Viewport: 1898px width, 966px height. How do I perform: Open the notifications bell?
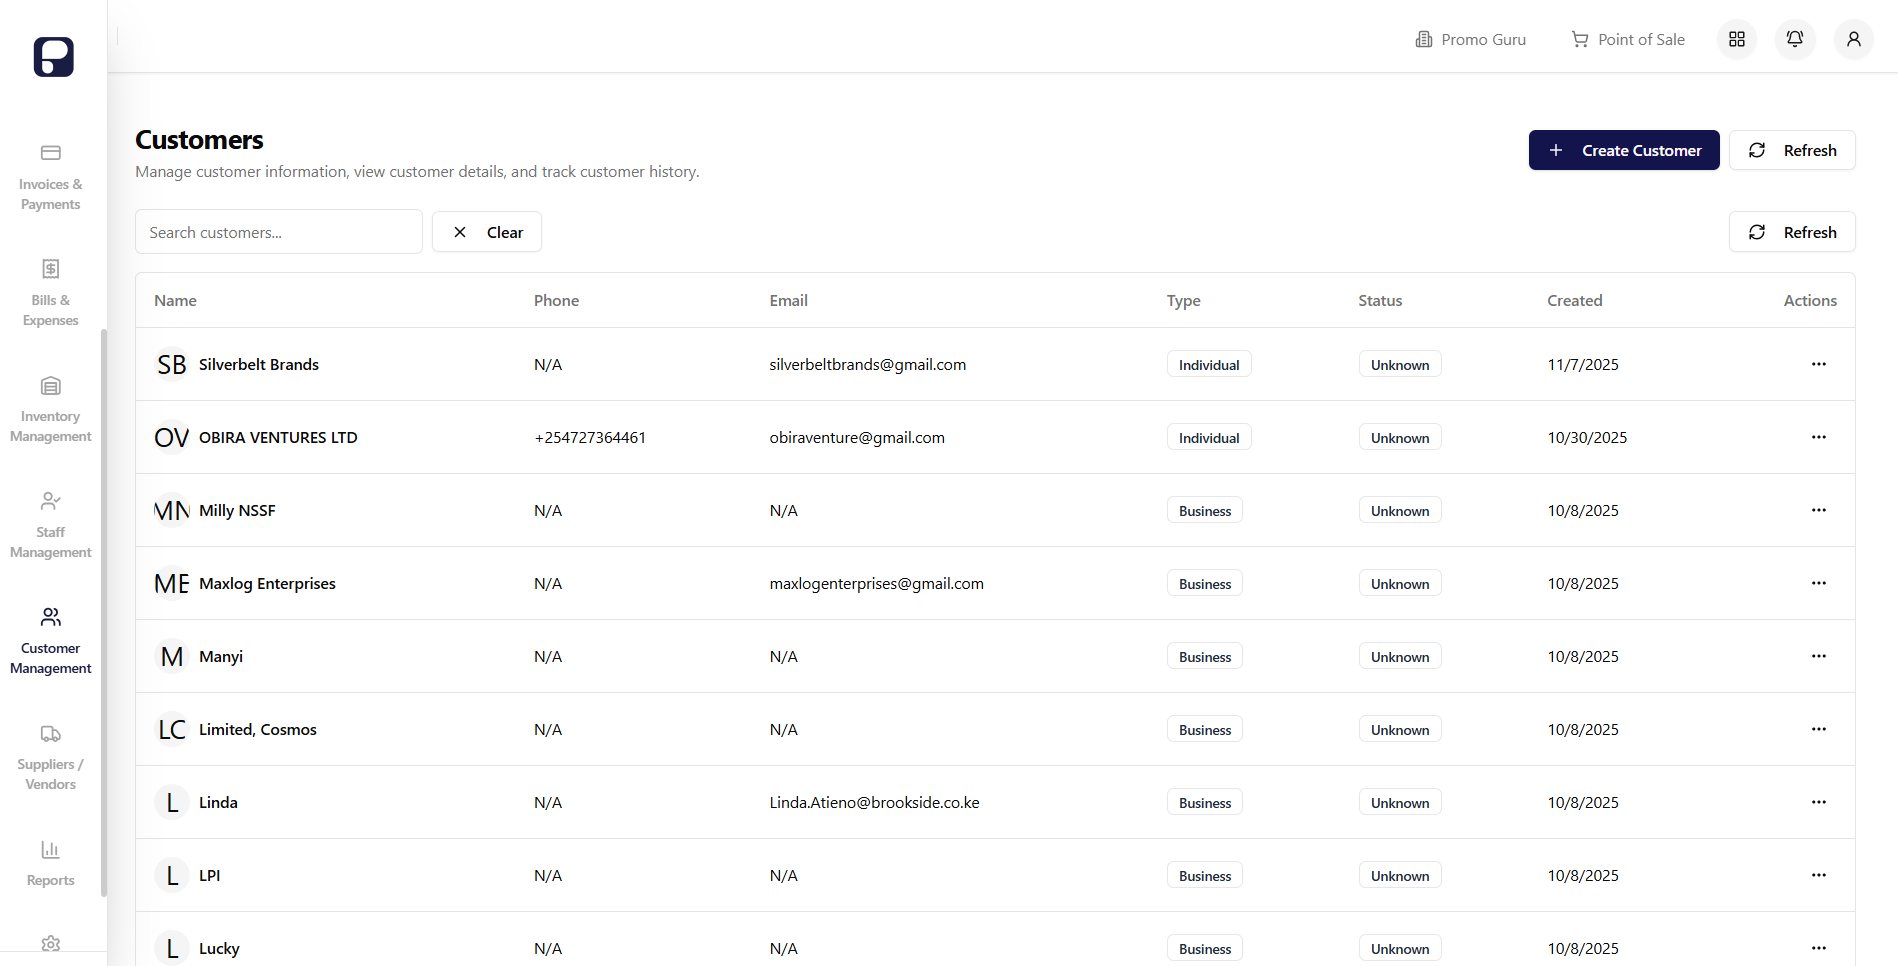1794,39
